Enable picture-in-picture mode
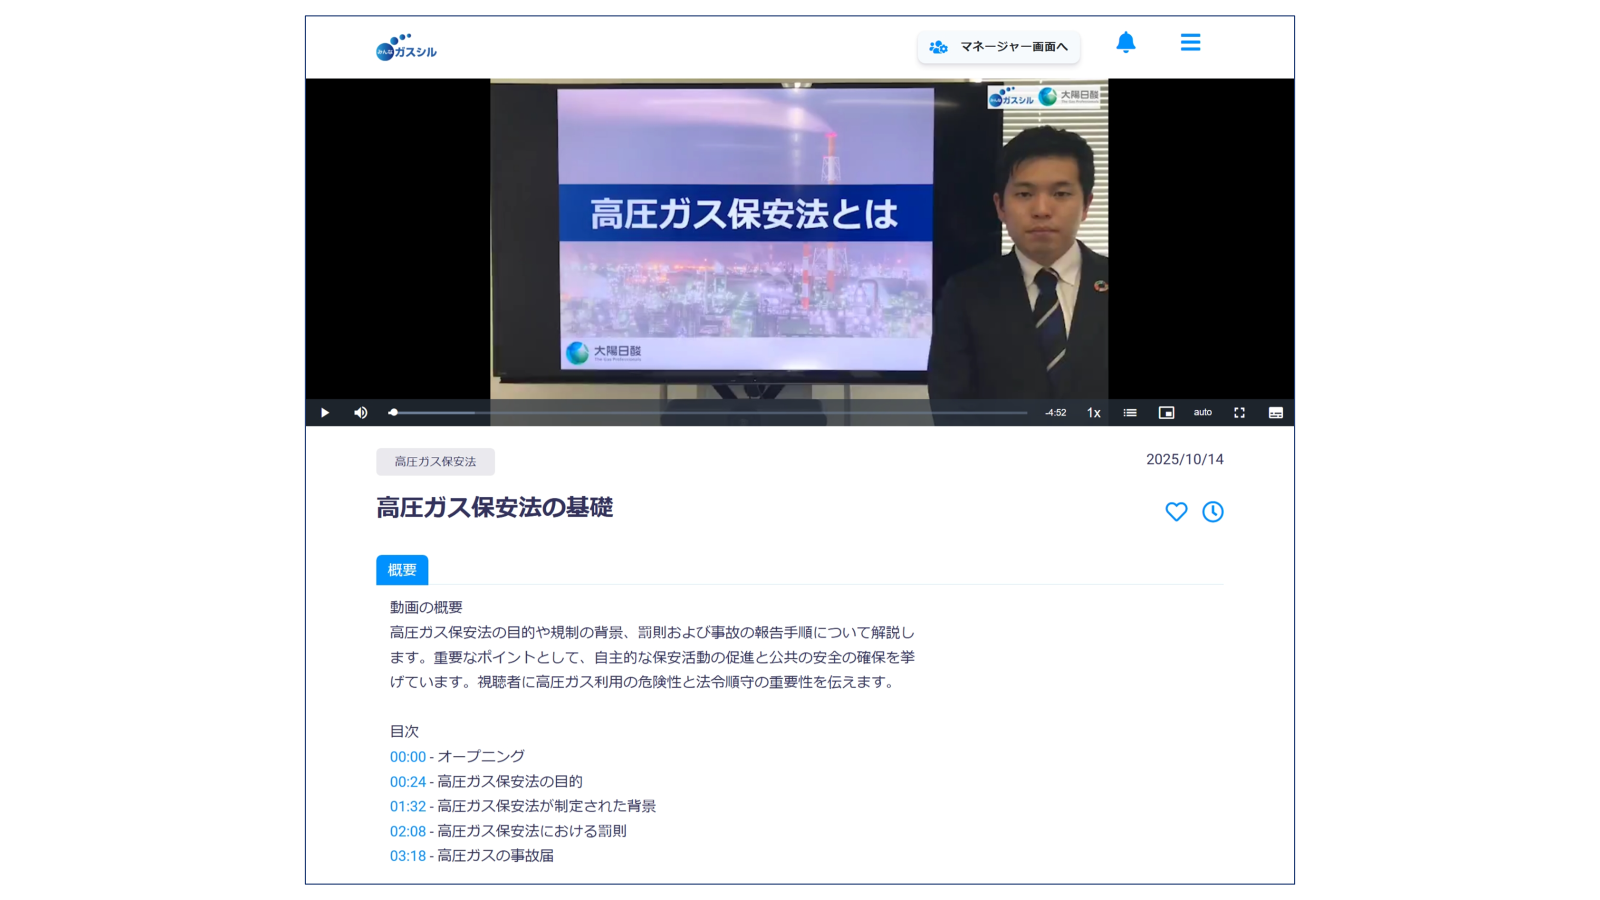Screen dimensions: 1600x900 point(1166,412)
